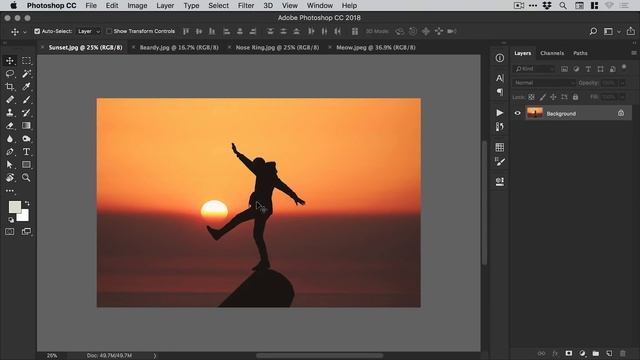The width and height of the screenshot is (640, 360).
Task: Switch to the Channels tab
Action: [x=552, y=53]
